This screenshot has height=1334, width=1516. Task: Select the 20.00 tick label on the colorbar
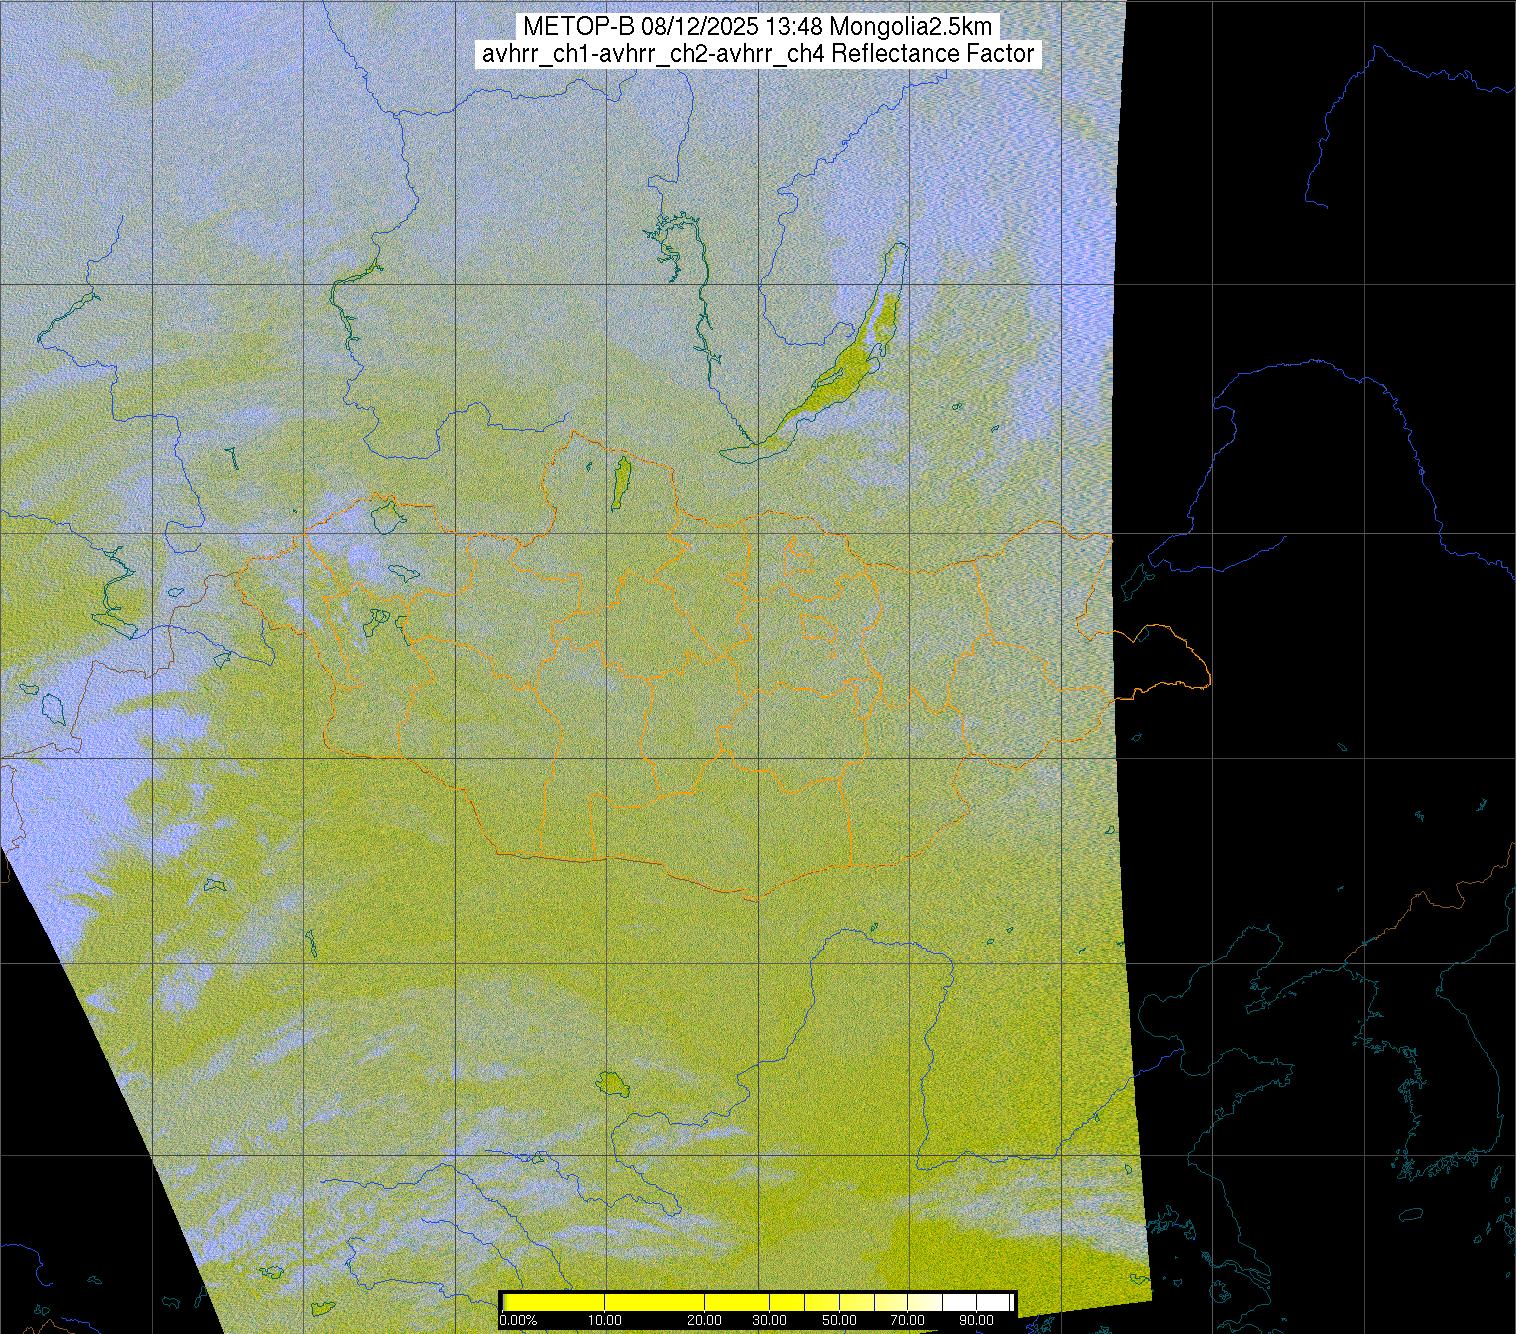pyautogui.click(x=706, y=1322)
